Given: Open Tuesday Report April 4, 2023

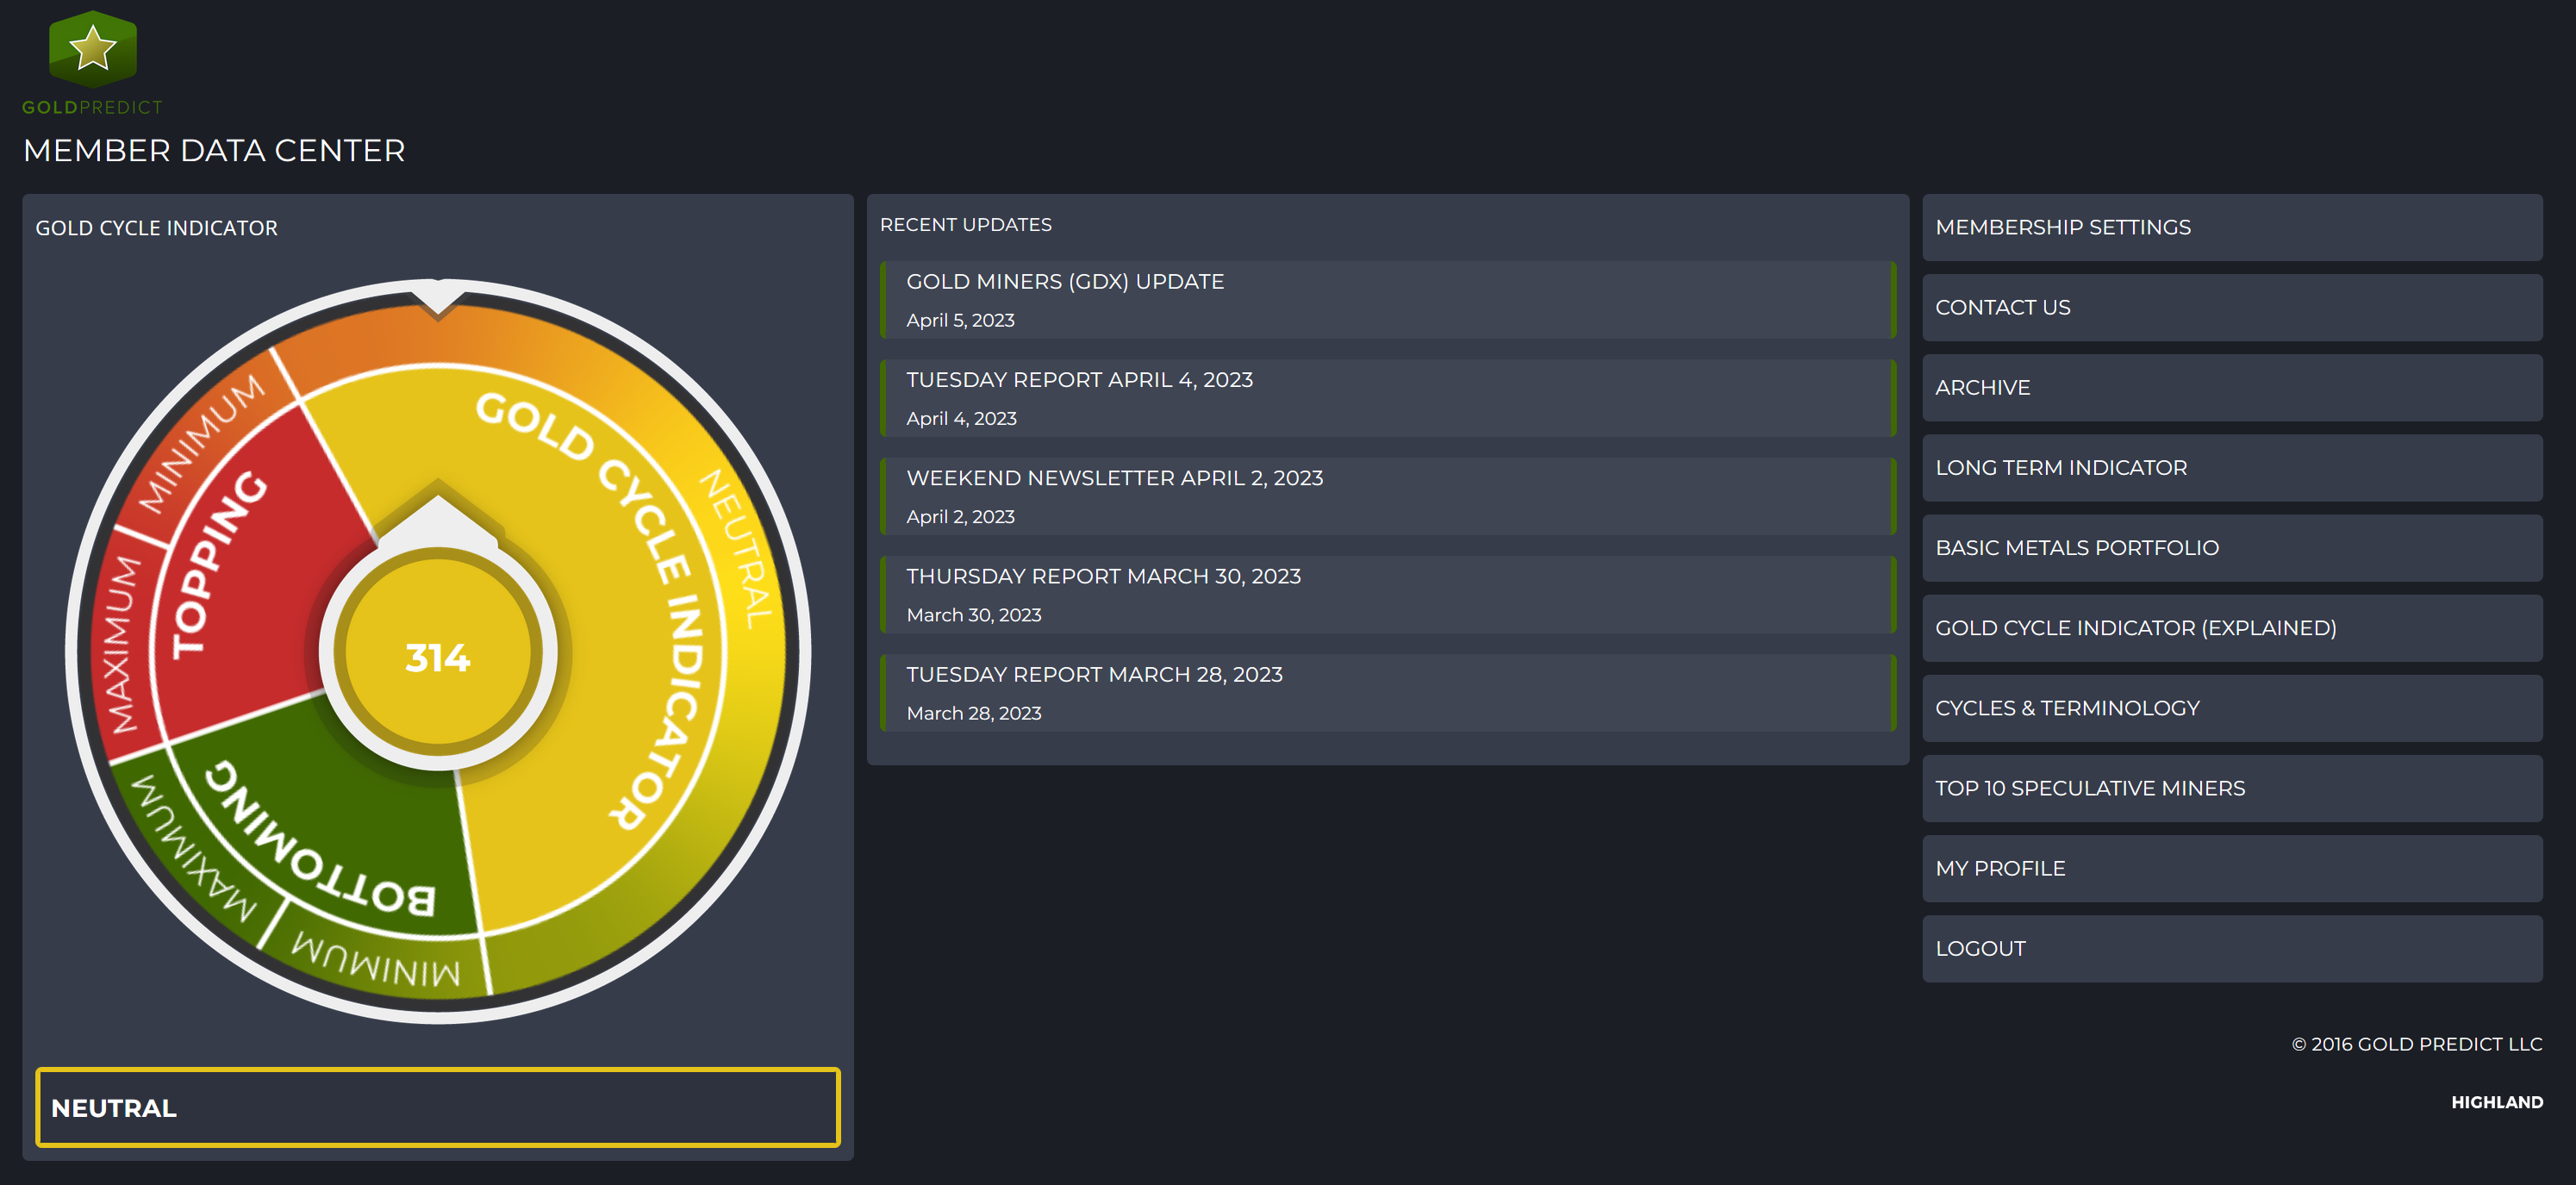Looking at the screenshot, I should point(1078,380).
